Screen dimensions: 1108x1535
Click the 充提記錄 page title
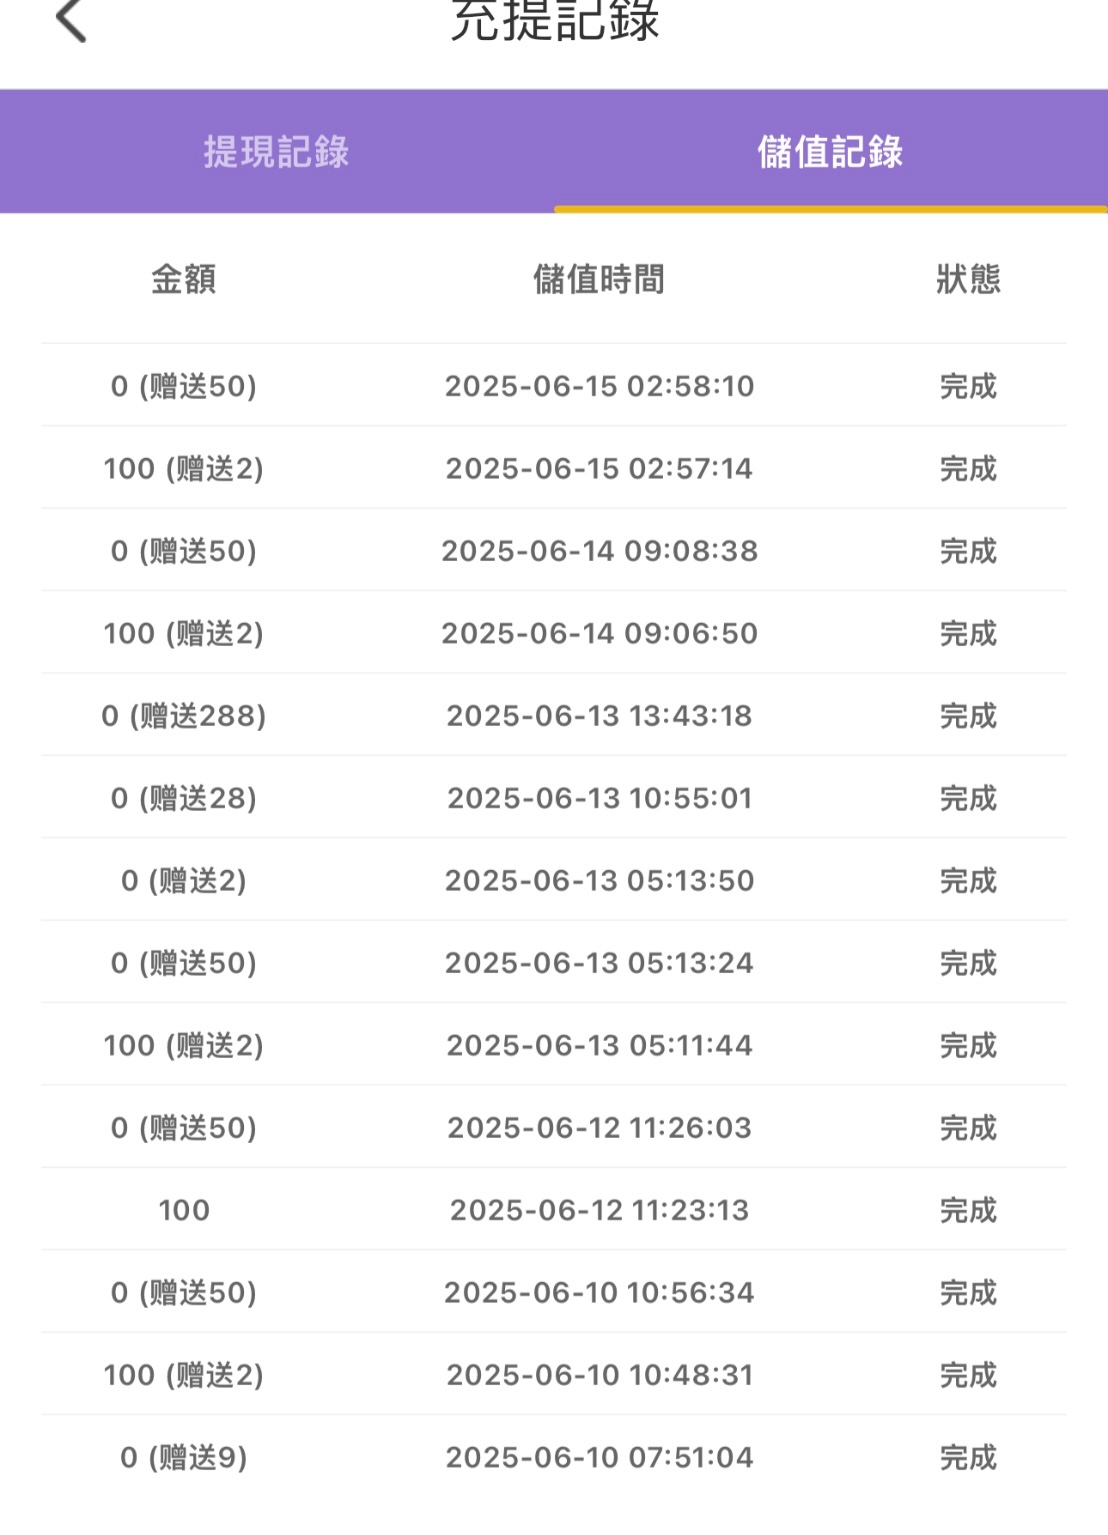(x=555, y=20)
